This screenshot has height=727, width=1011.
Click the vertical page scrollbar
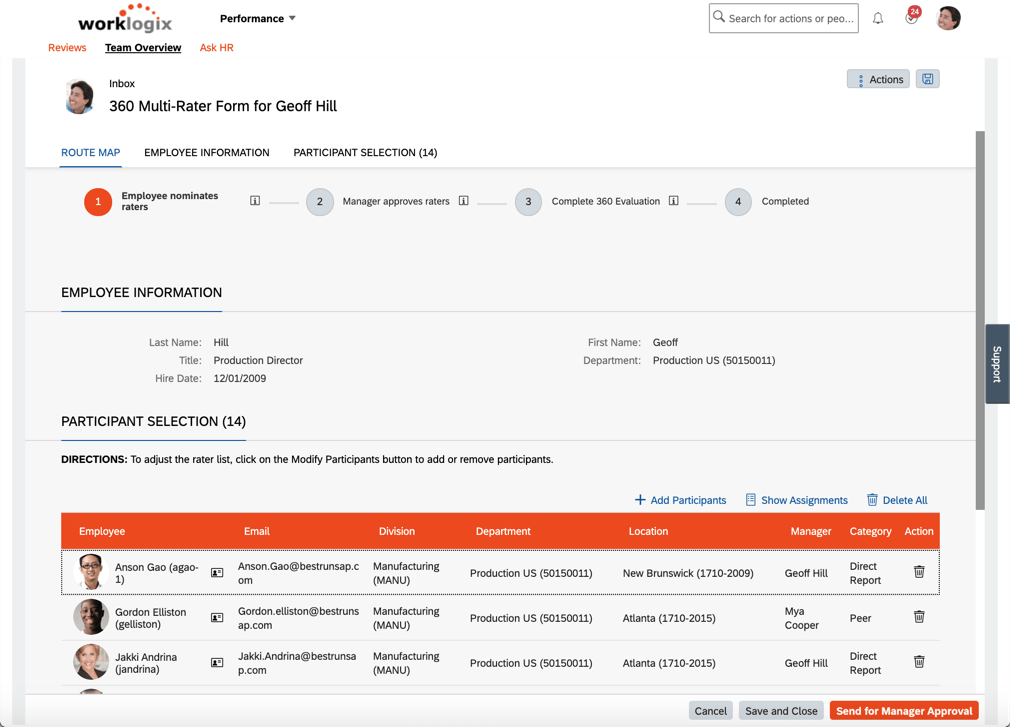tap(980, 320)
